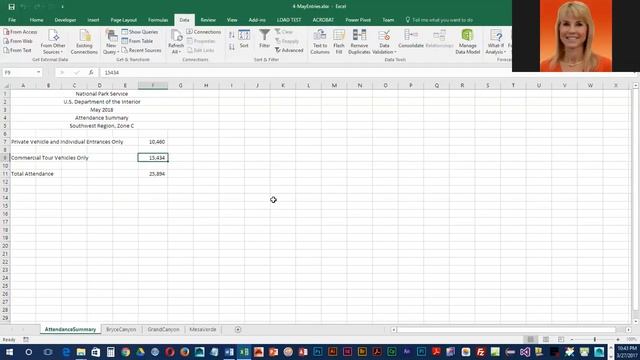Click Remove Duplicates
The image size is (640, 360).
tap(359, 42)
